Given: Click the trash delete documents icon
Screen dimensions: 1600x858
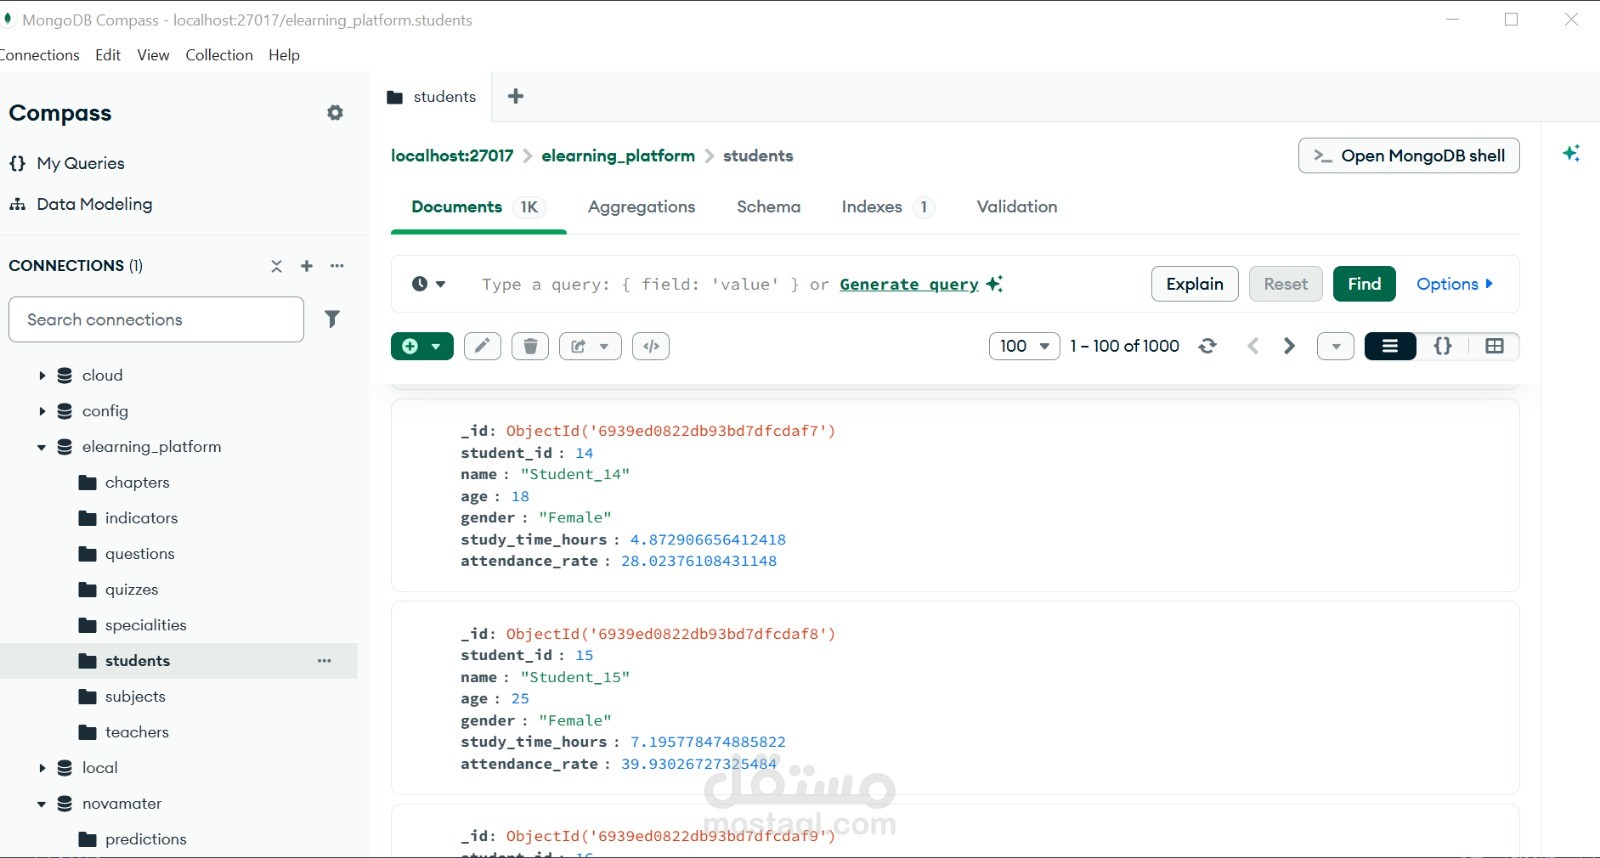Looking at the screenshot, I should (x=530, y=346).
